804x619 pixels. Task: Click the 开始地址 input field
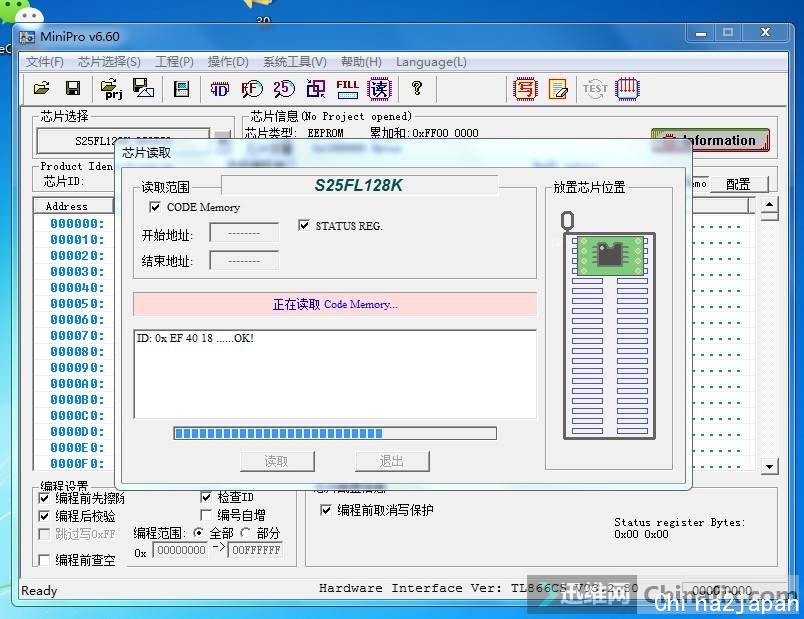tap(244, 234)
